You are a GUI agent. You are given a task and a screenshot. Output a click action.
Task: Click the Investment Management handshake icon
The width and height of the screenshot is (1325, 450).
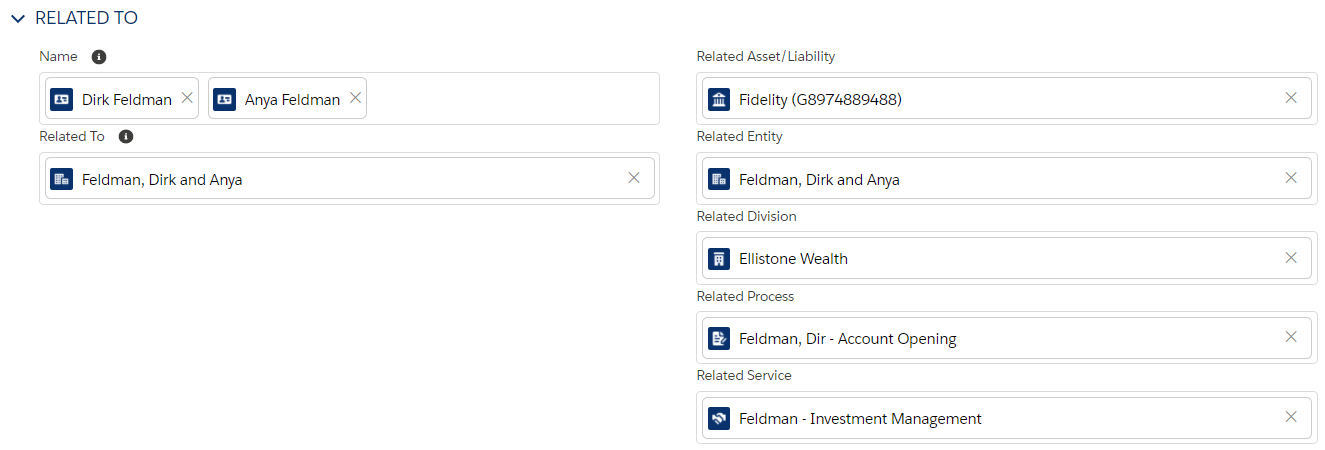(719, 418)
